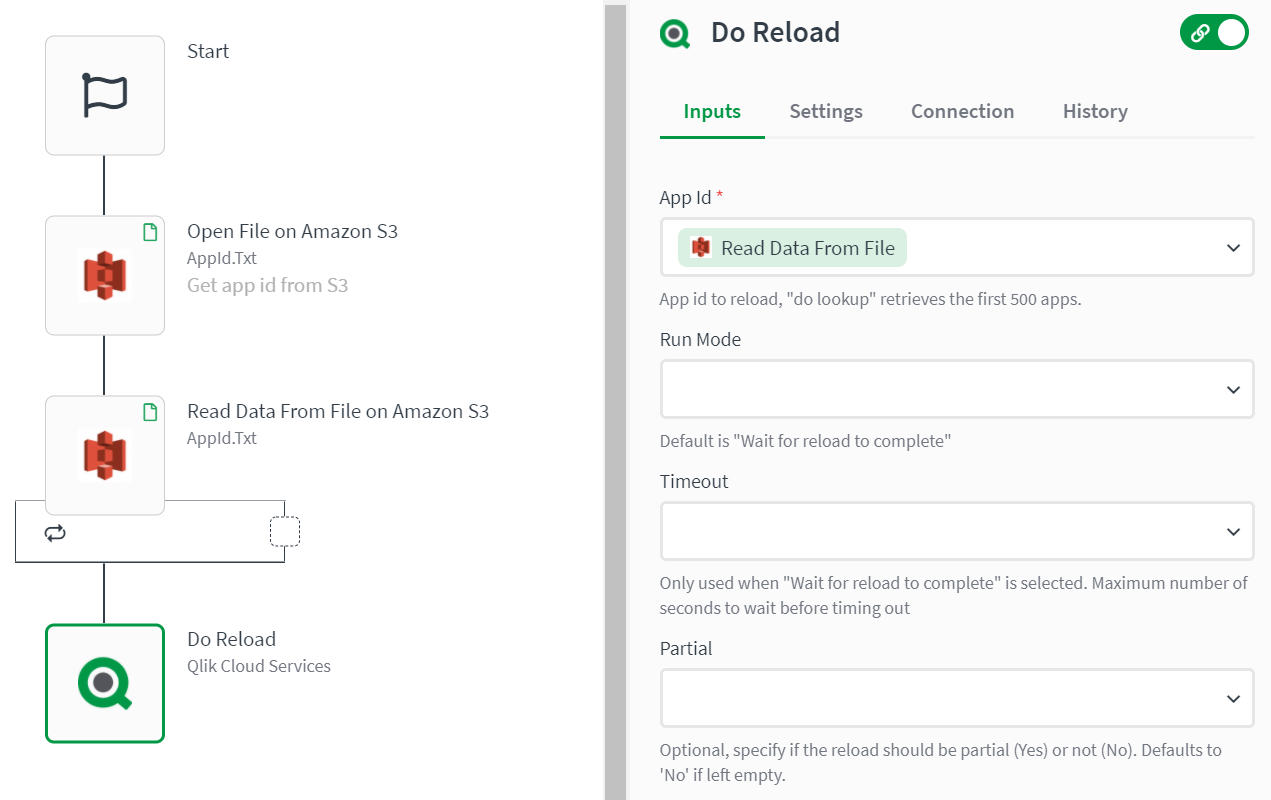Select the Do Reload Qlik icon

click(104, 683)
